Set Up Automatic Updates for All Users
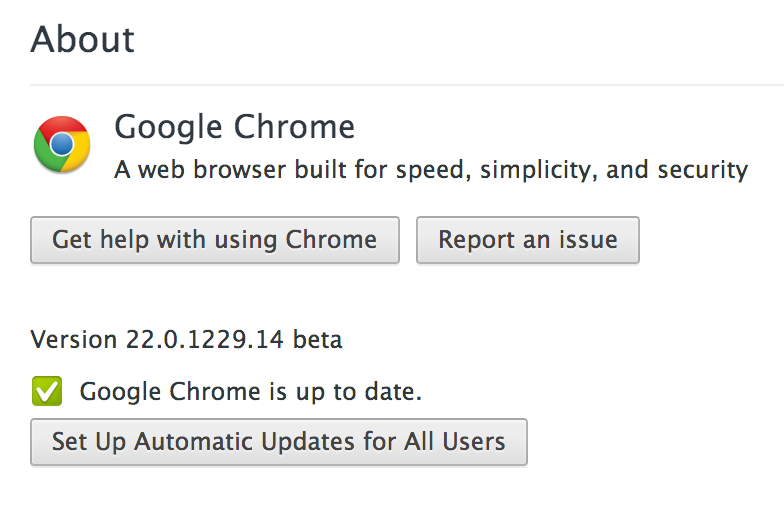 pos(278,441)
